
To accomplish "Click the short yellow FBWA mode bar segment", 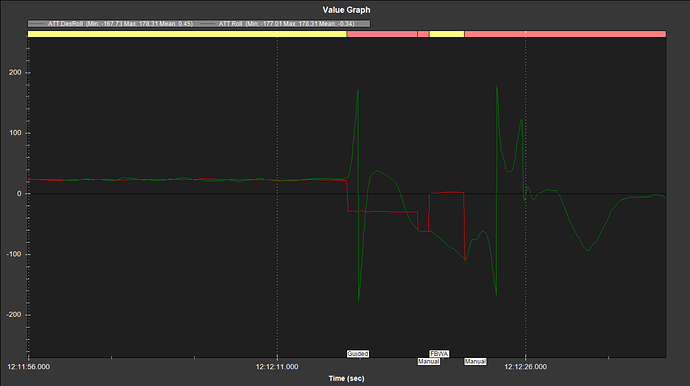I will pos(447,34).
